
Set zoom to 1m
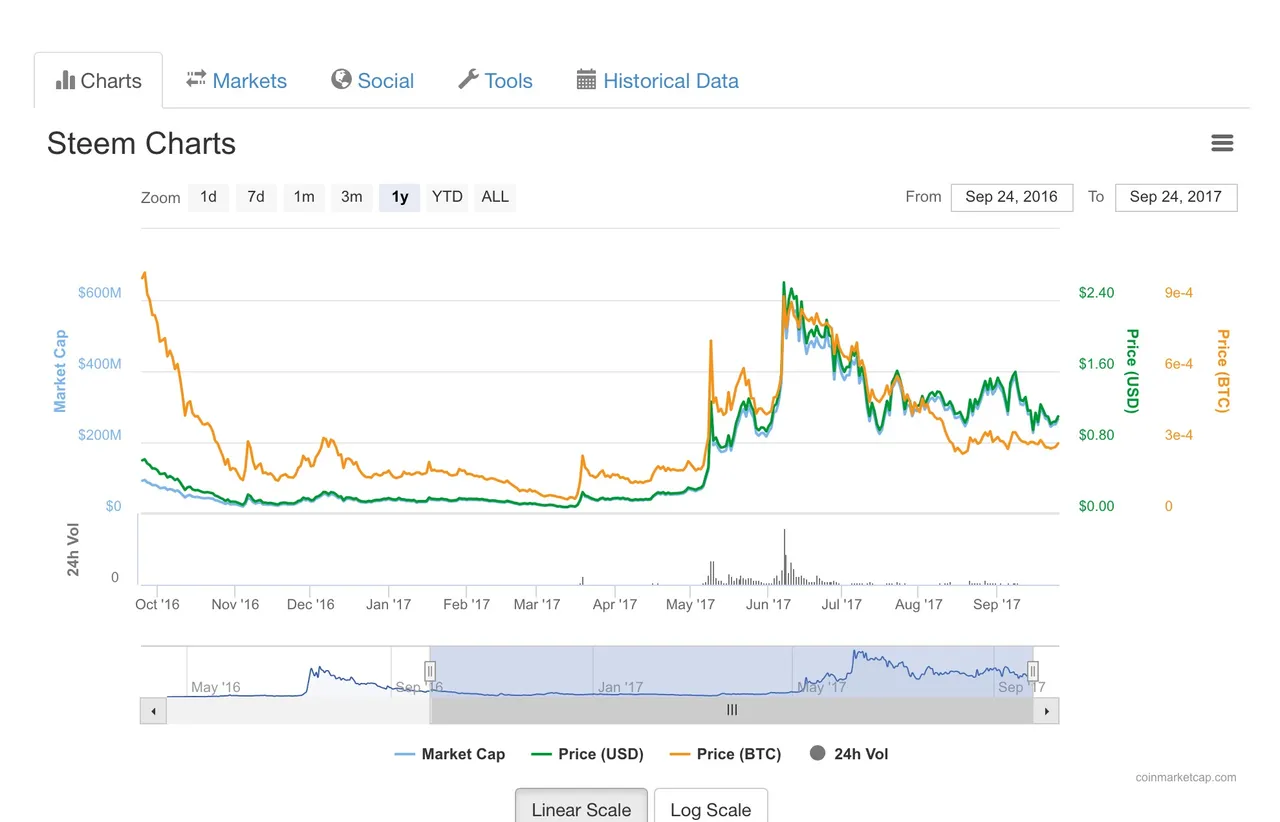[304, 197]
